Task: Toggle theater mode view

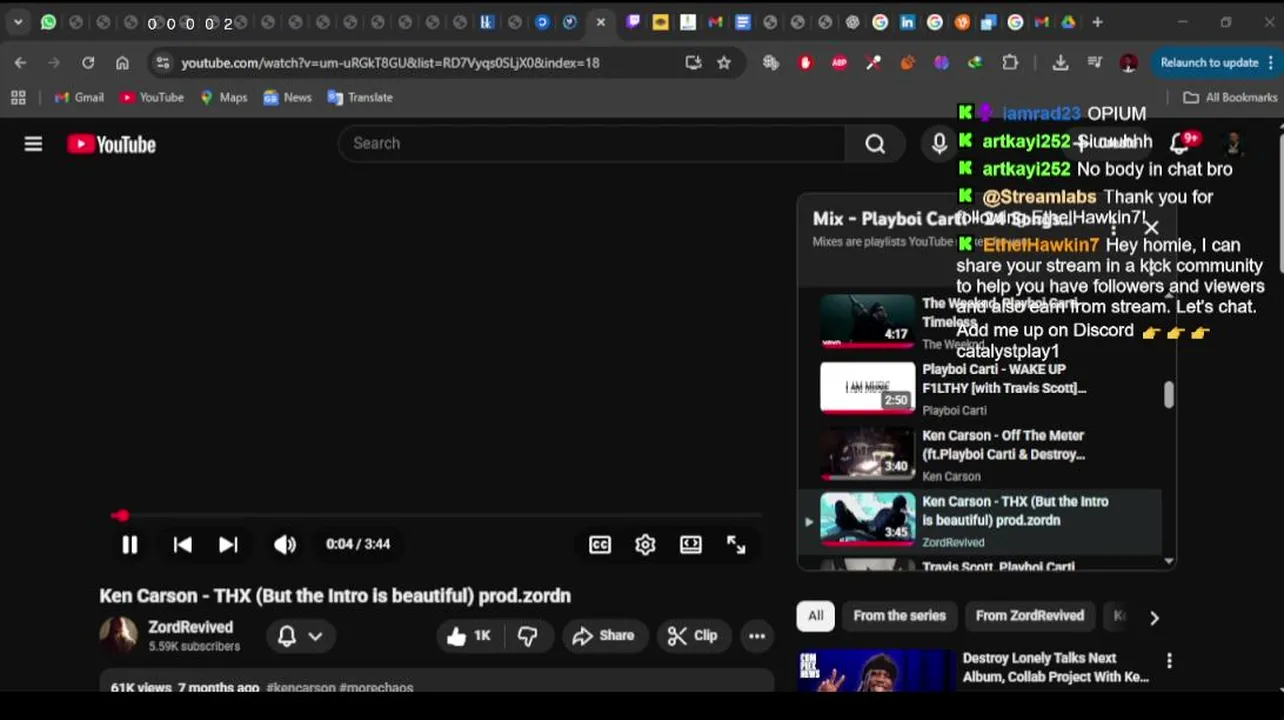Action: point(691,545)
